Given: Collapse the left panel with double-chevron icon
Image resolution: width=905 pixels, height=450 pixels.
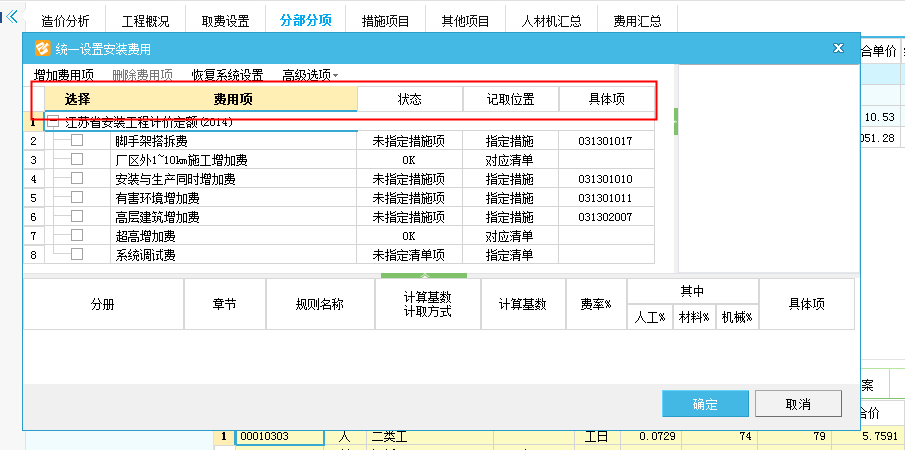Looking at the screenshot, I should (12, 18).
